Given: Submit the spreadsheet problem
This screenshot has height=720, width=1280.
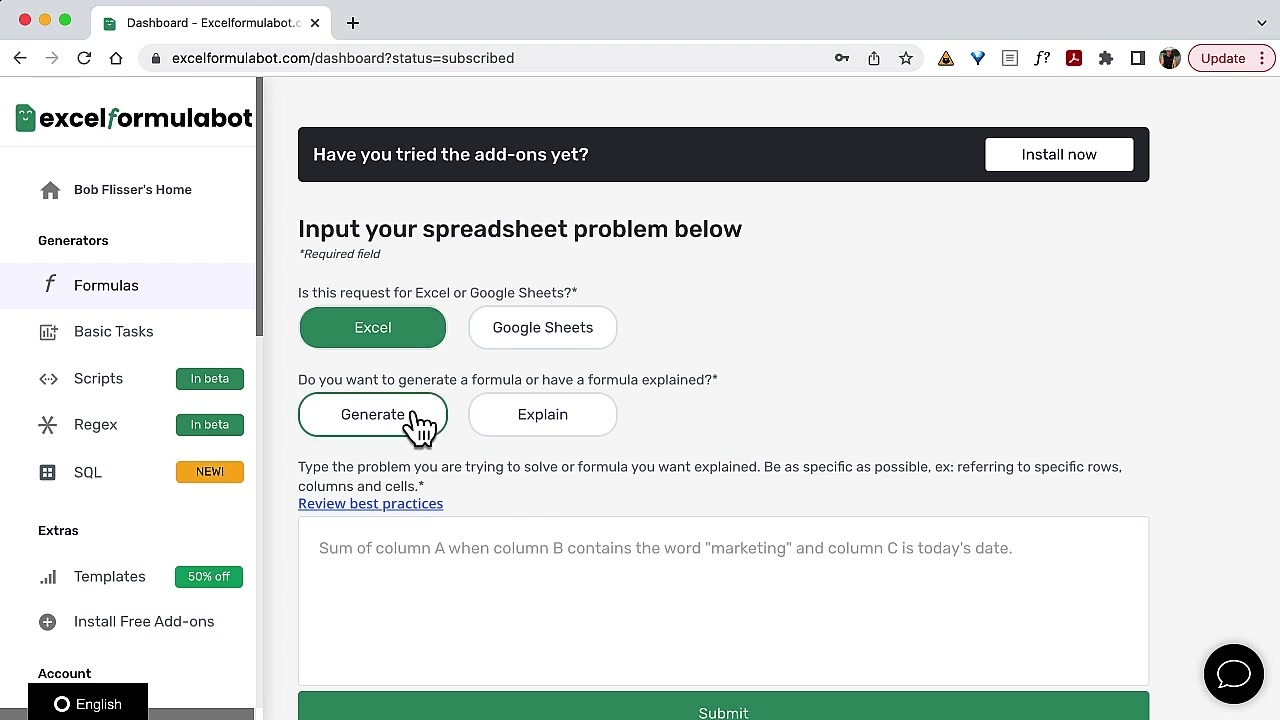Looking at the screenshot, I should click(723, 706).
